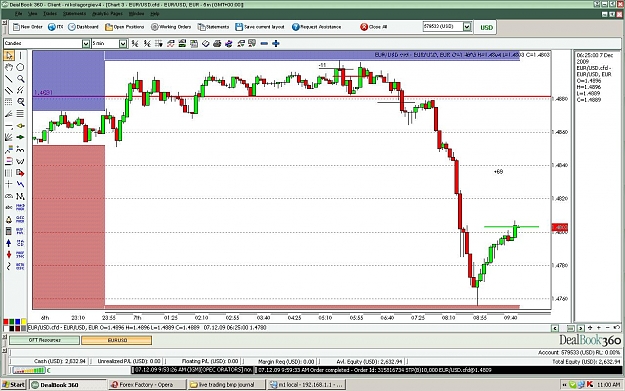
Task: Open the Dashboard from the toolbar
Action: tap(83, 27)
